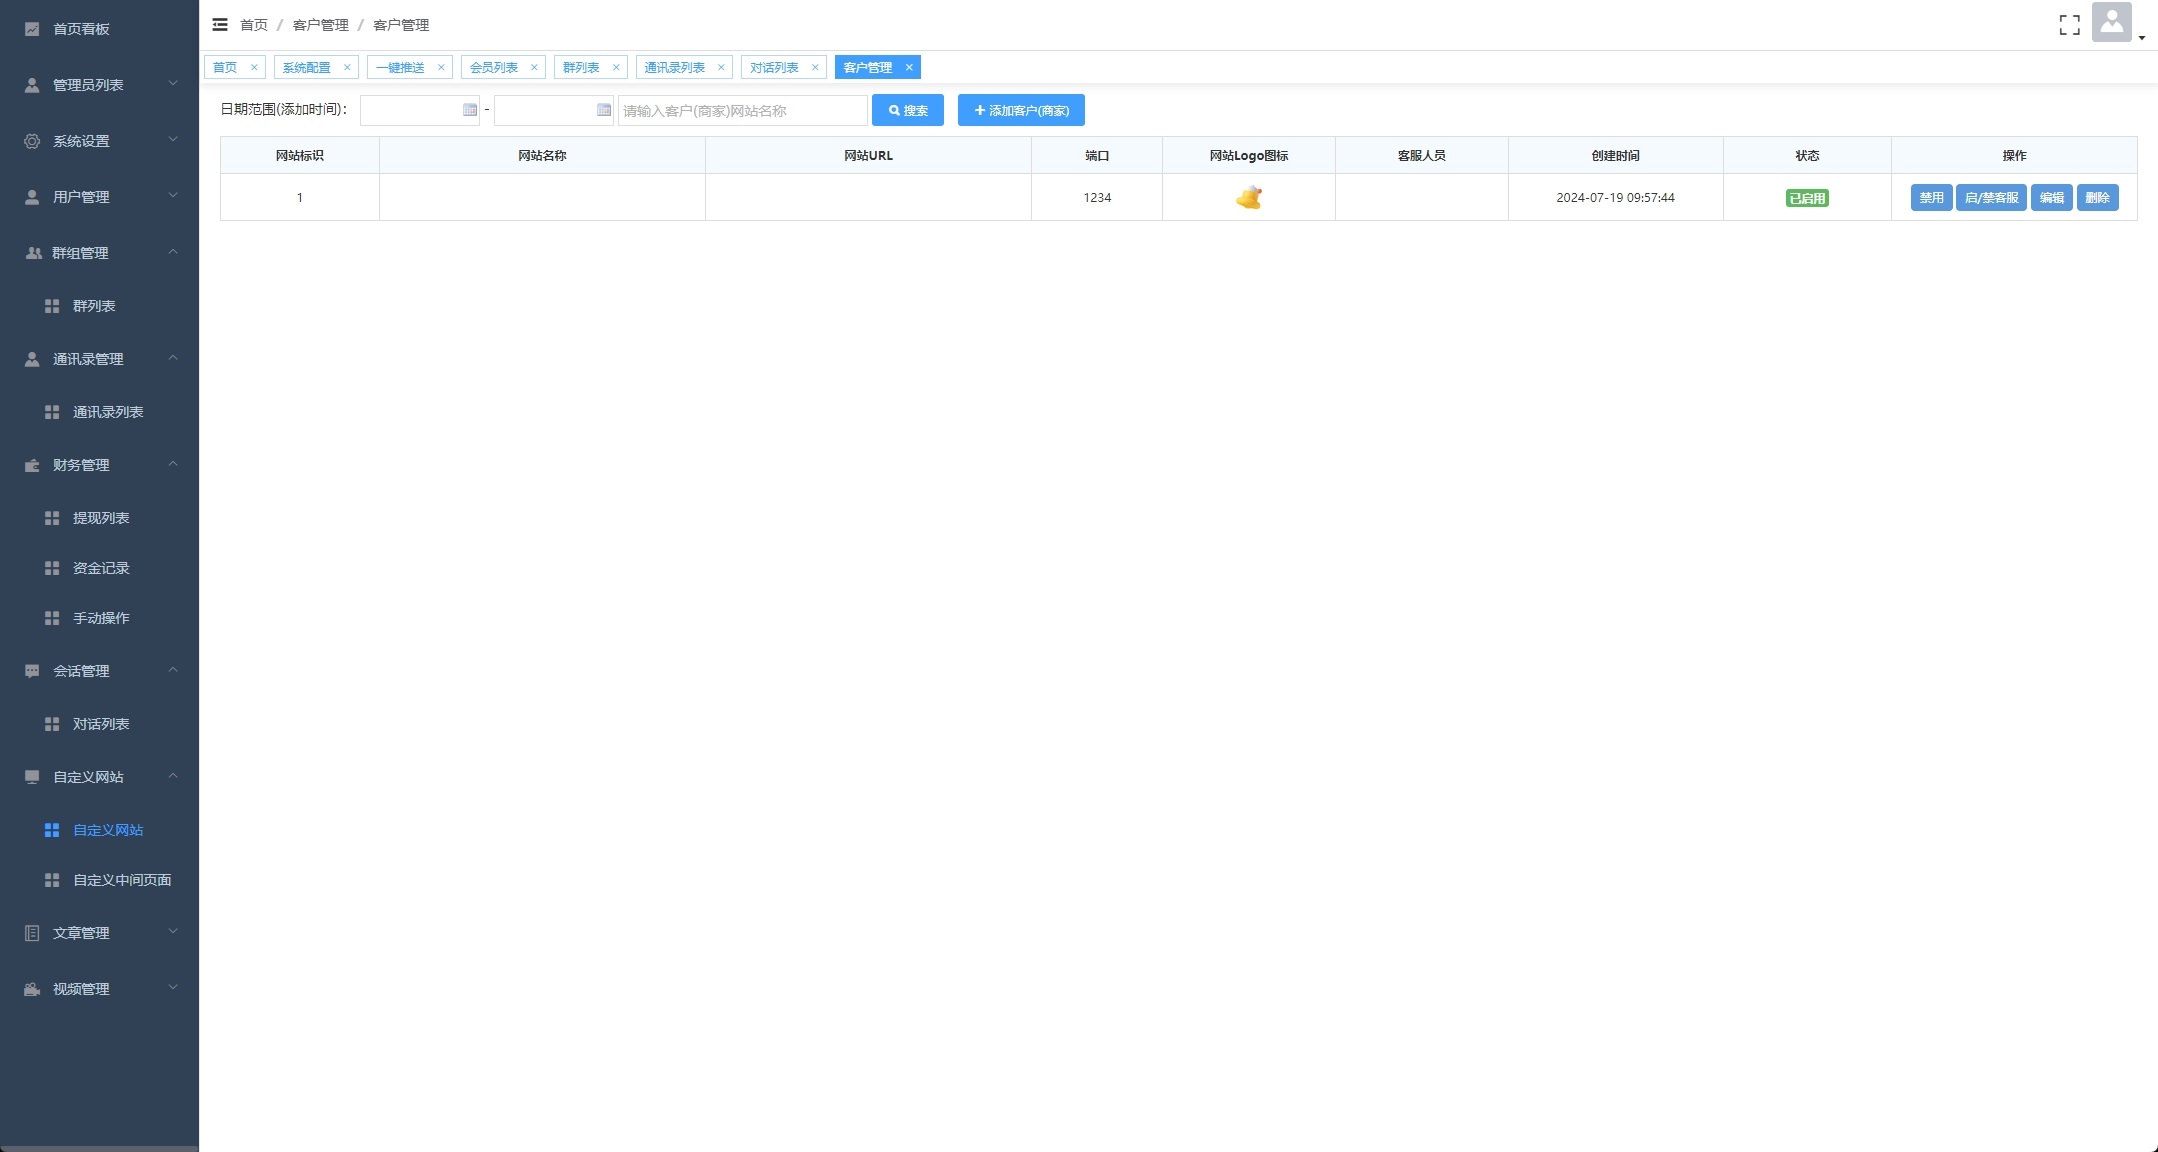The width and height of the screenshot is (2158, 1152).
Task: Open the user avatar menu
Action: click(x=2111, y=23)
